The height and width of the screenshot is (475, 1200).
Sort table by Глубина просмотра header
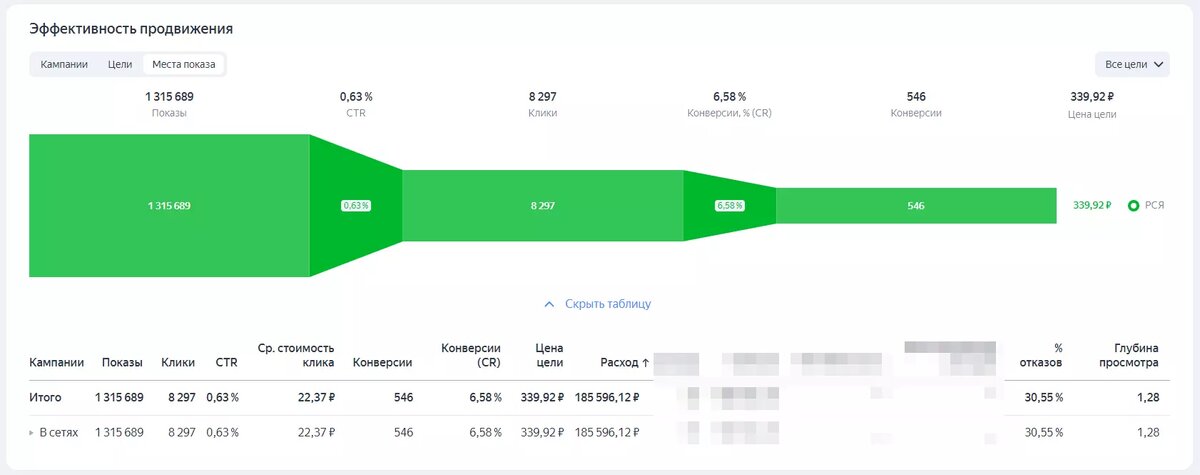(1130, 355)
